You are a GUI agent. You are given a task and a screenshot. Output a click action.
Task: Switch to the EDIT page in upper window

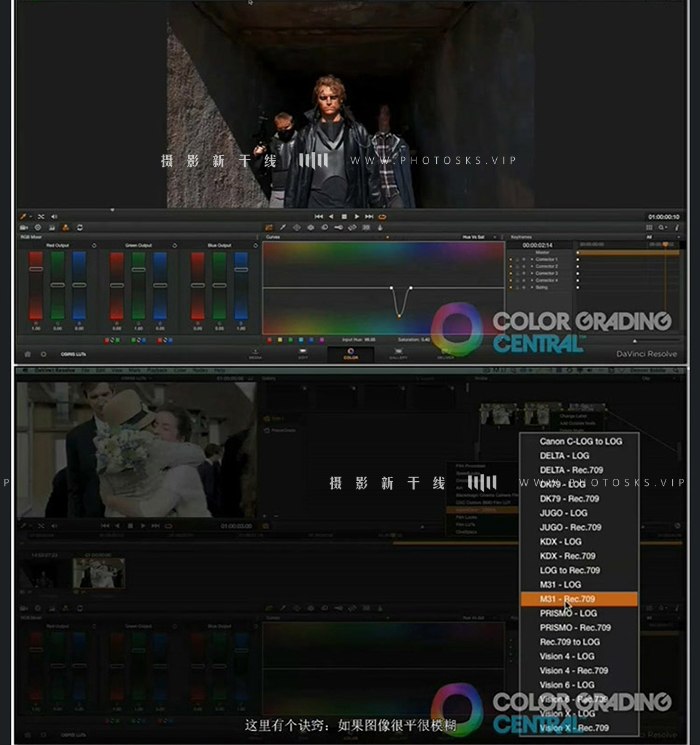[x=303, y=354]
